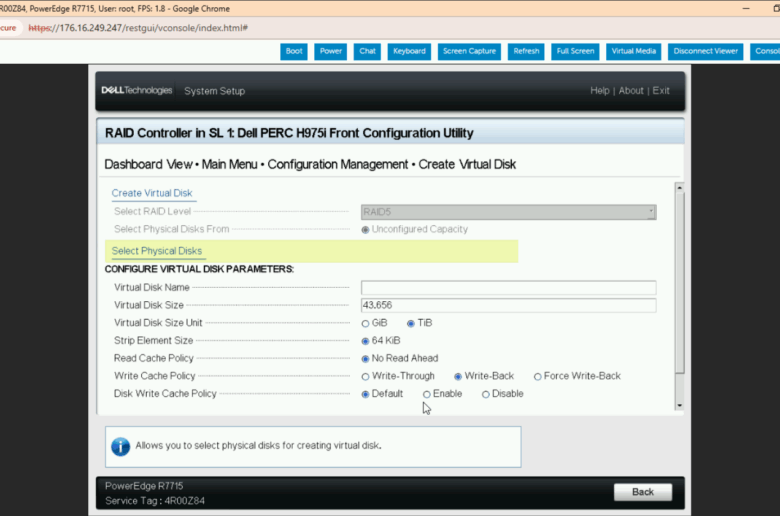Click the blue info icon
This screenshot has width=780, height=516.
pos(120,446)
